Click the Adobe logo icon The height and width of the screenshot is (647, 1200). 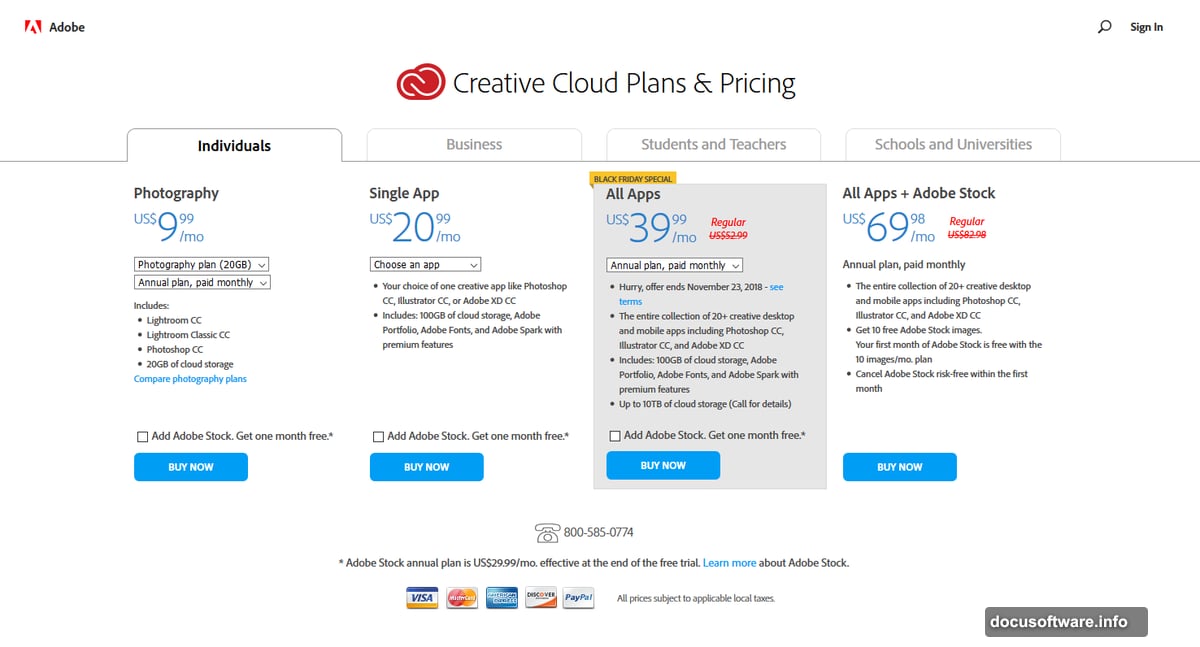32,27
